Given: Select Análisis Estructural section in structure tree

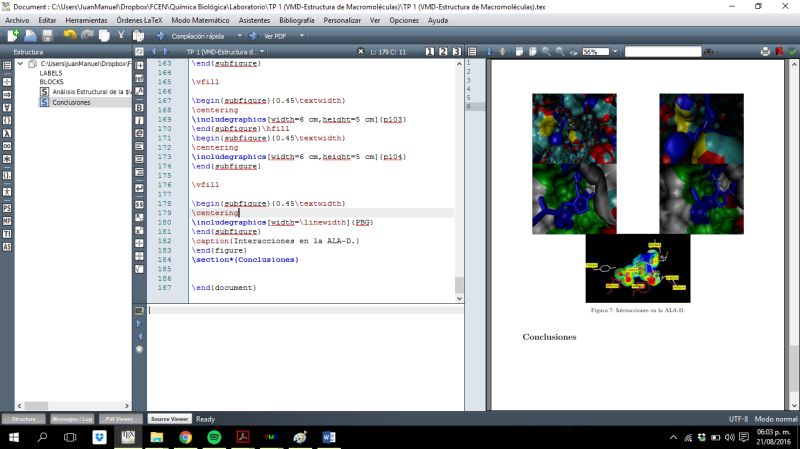Looking at the screenshot, I should click(x=91, y=92).
